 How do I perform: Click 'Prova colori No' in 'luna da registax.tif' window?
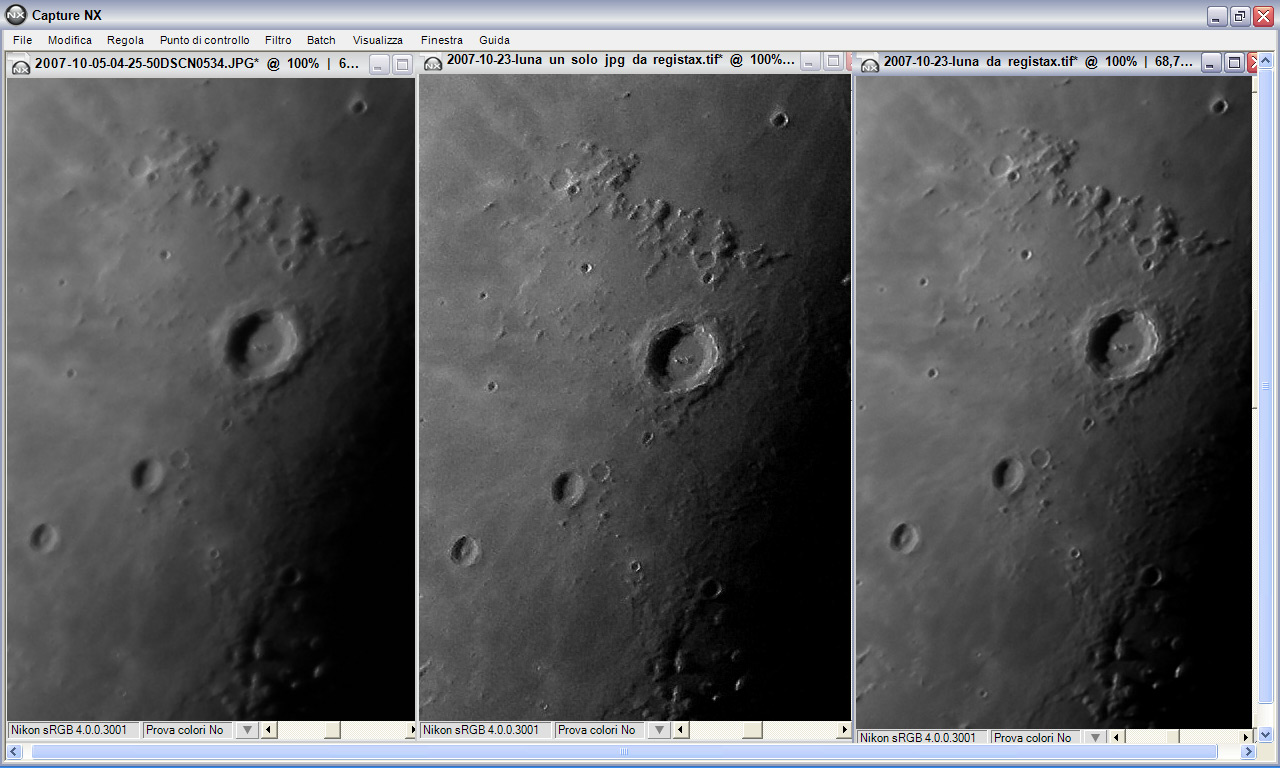(x=1035, y=737)
